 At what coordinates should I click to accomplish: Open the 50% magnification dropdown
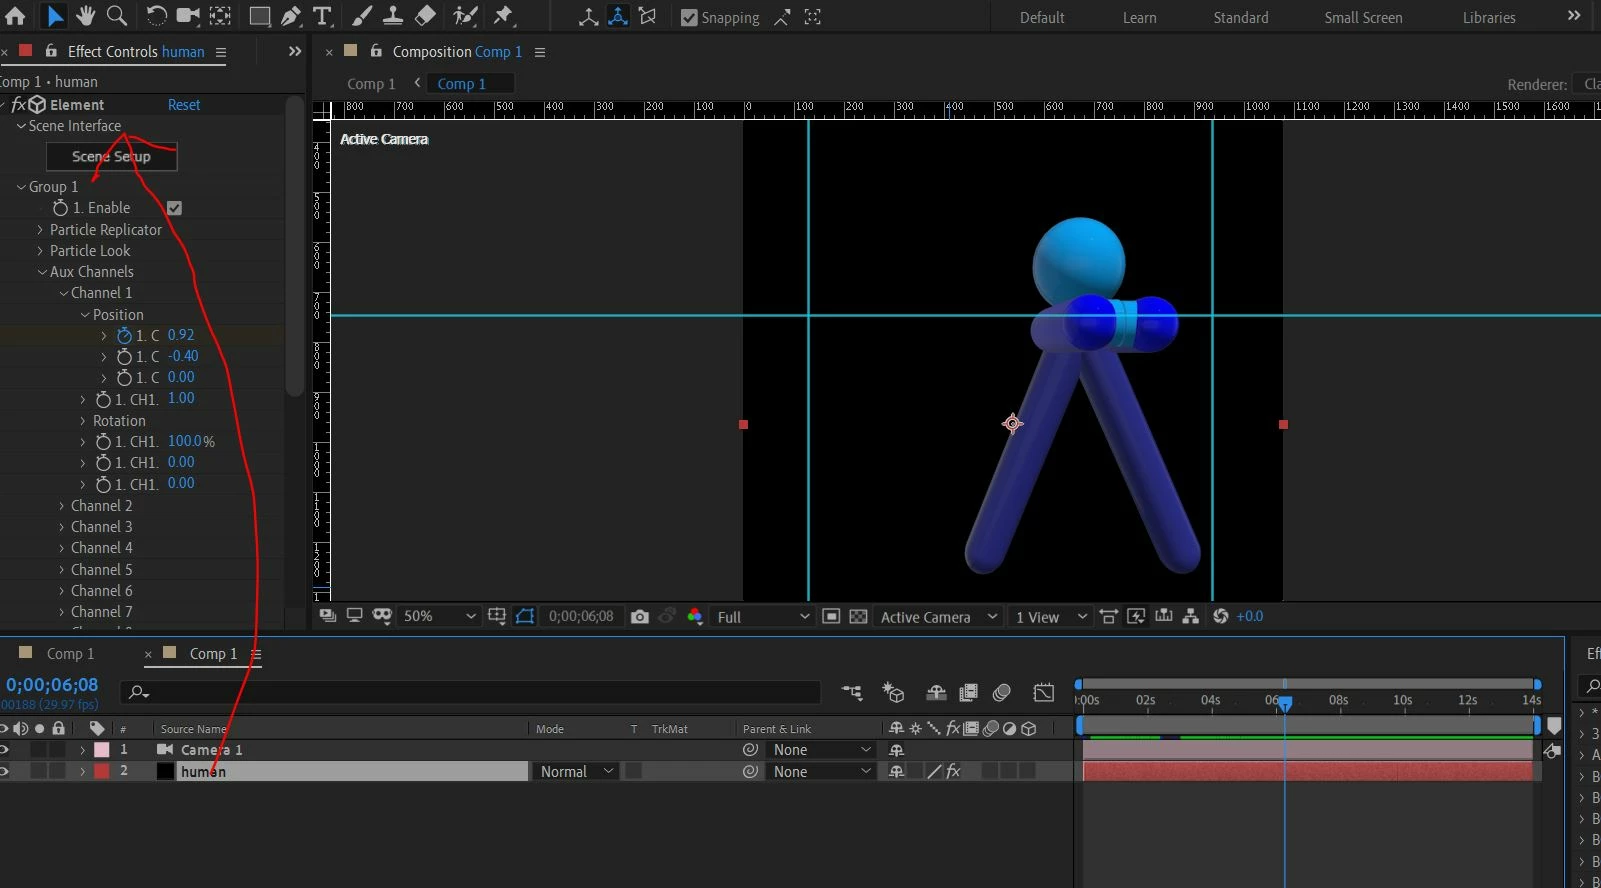[x=439, y=617]
